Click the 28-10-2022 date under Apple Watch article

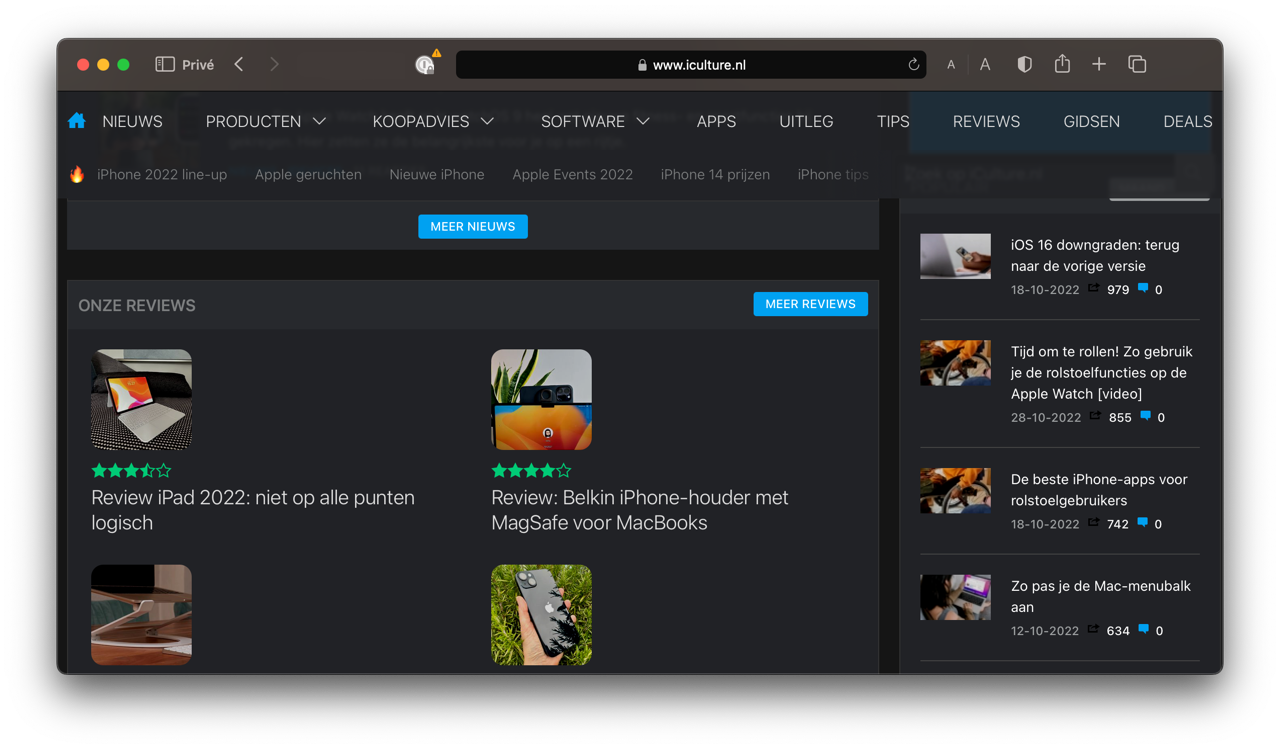(x=1046, y=417)
